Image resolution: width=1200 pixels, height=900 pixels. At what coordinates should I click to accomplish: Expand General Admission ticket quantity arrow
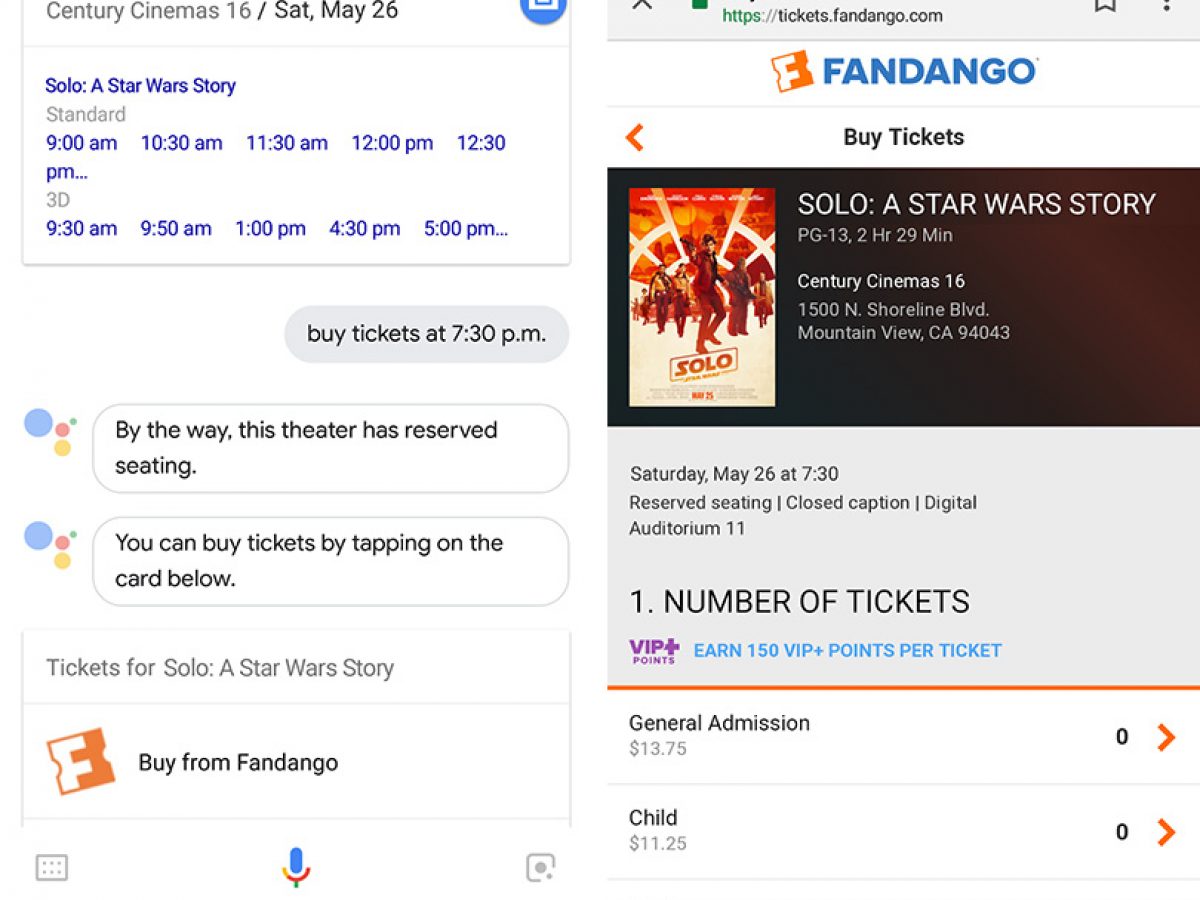click(1166, 737)
